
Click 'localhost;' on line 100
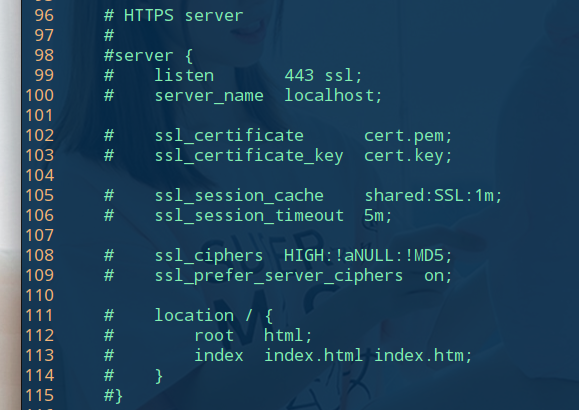[x=333, y=96]
